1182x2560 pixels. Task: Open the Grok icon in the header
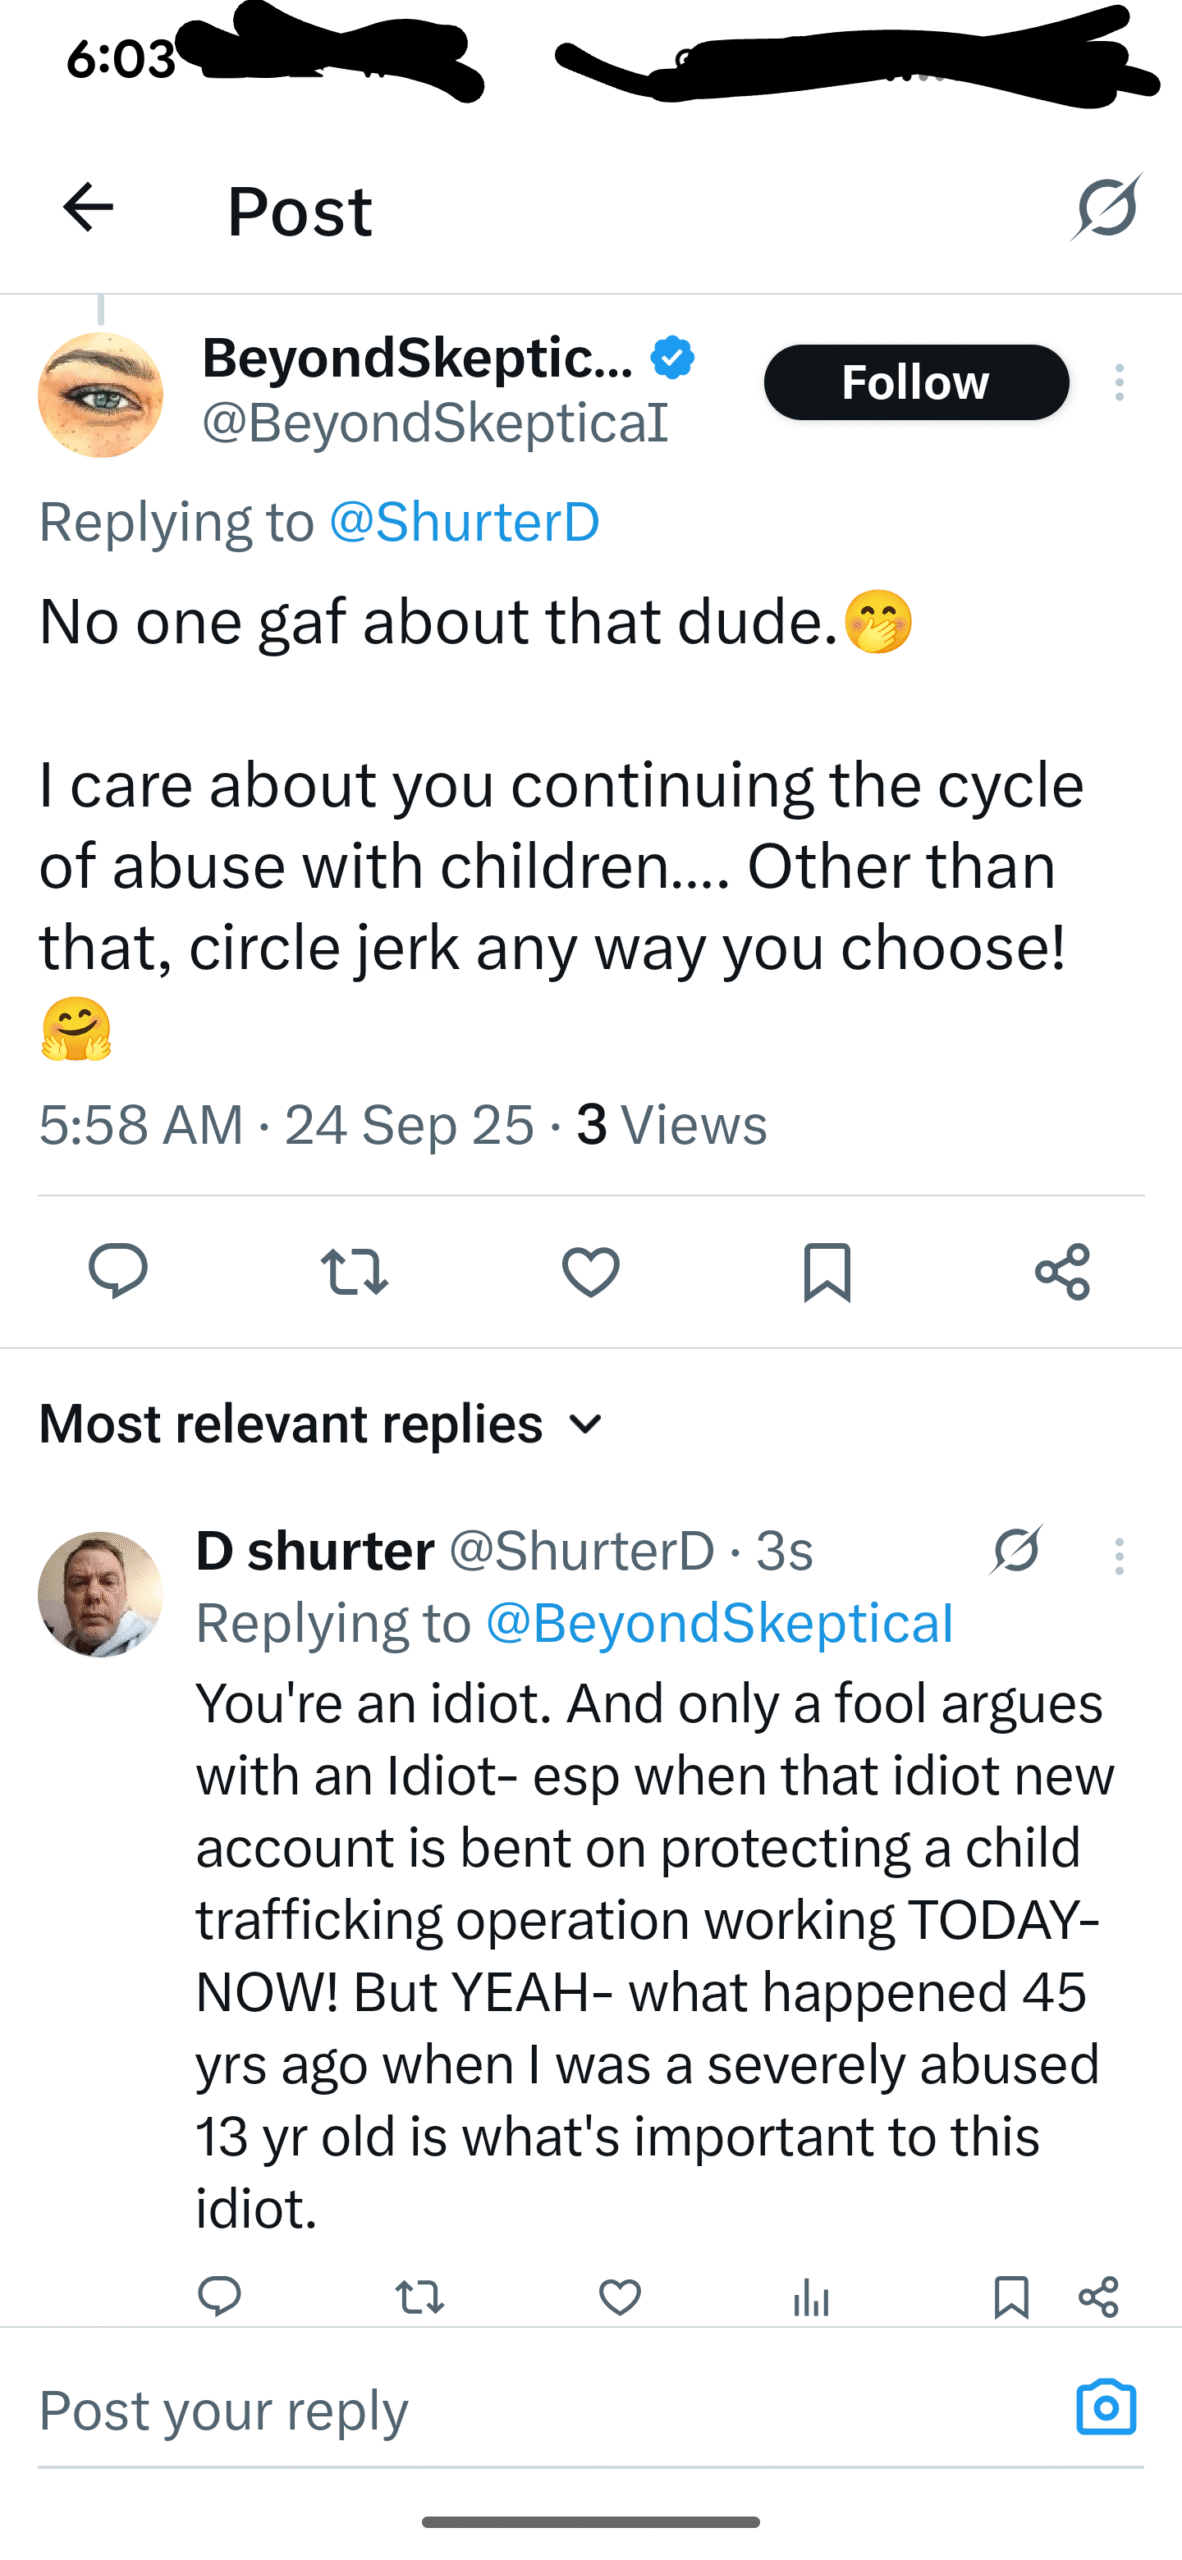click(1107, 208)
